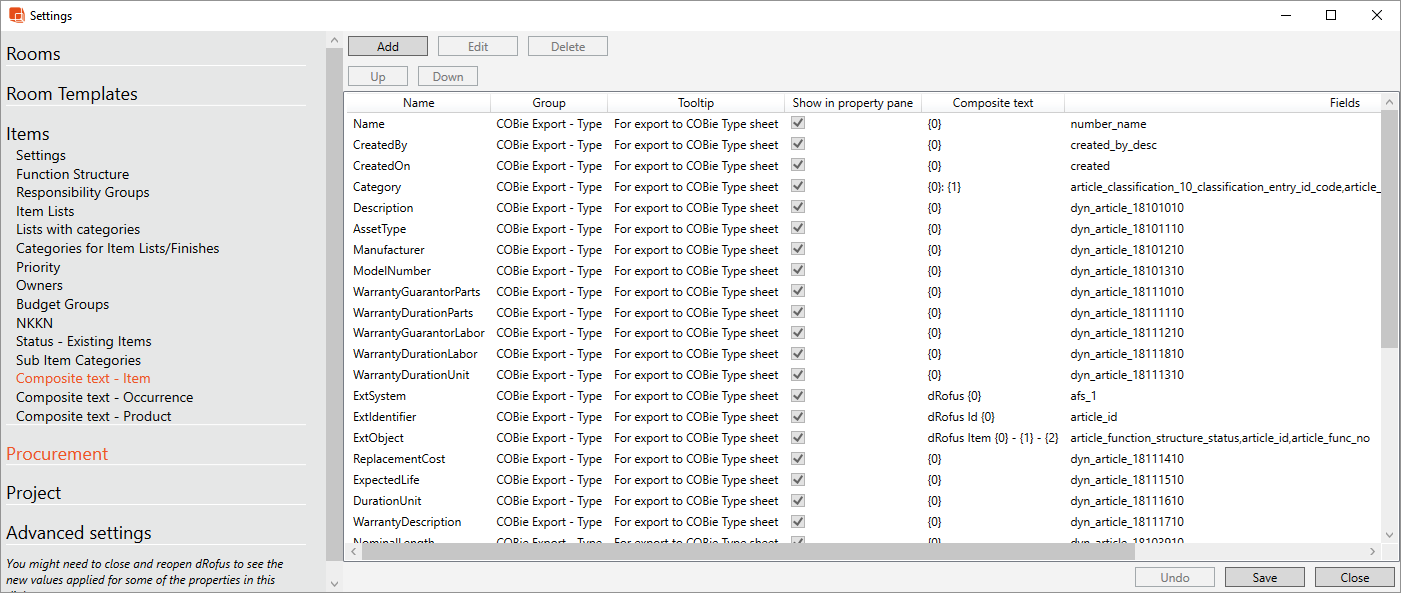1401x593 pixels.
Task: Toggle the Category row's property pane checkbox
Action: (x=796, y=186)
